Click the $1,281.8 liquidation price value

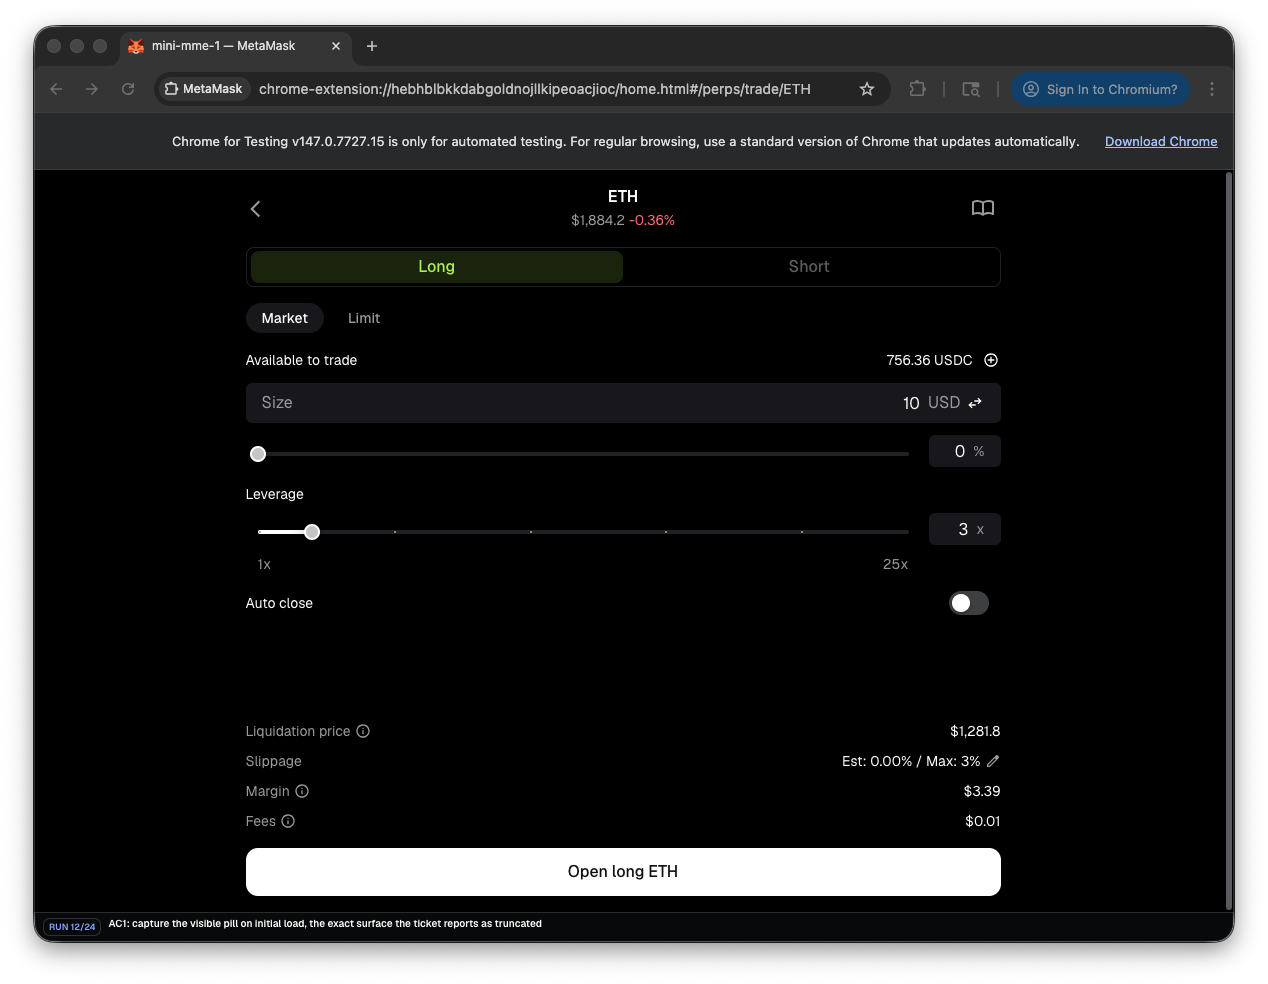coord(975,731)
